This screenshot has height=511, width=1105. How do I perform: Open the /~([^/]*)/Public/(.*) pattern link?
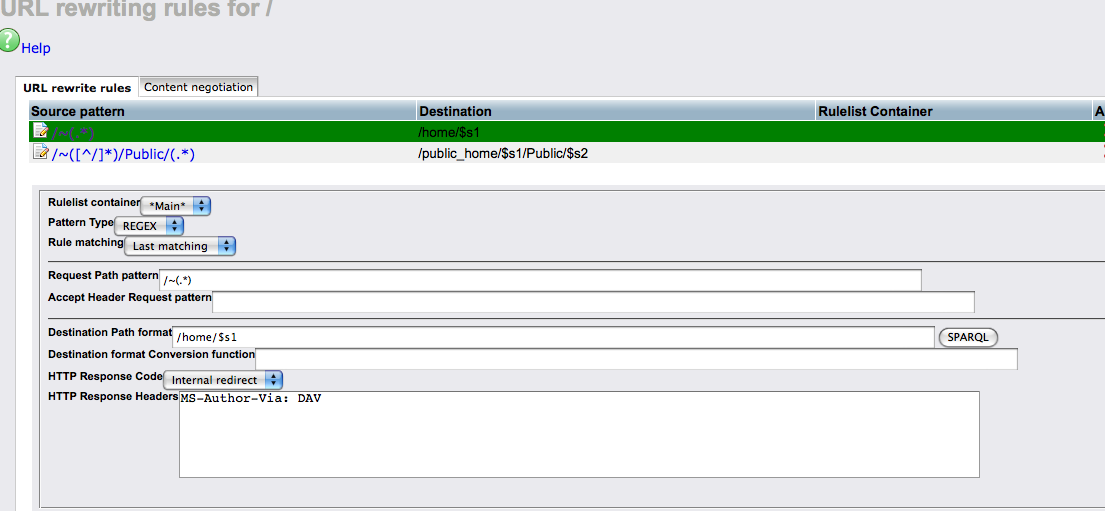pyautogui.click(x=123, y=153)
